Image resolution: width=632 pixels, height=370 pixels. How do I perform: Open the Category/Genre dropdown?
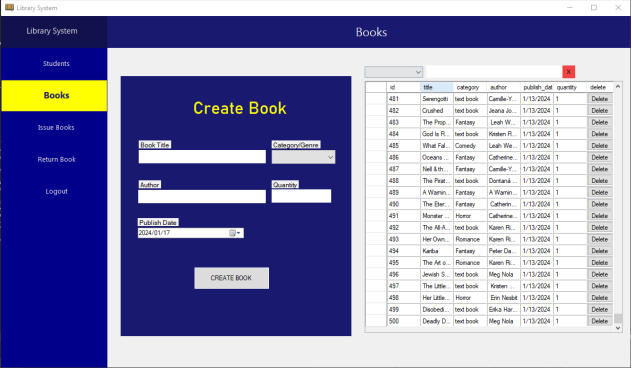[x=303, y=157]
